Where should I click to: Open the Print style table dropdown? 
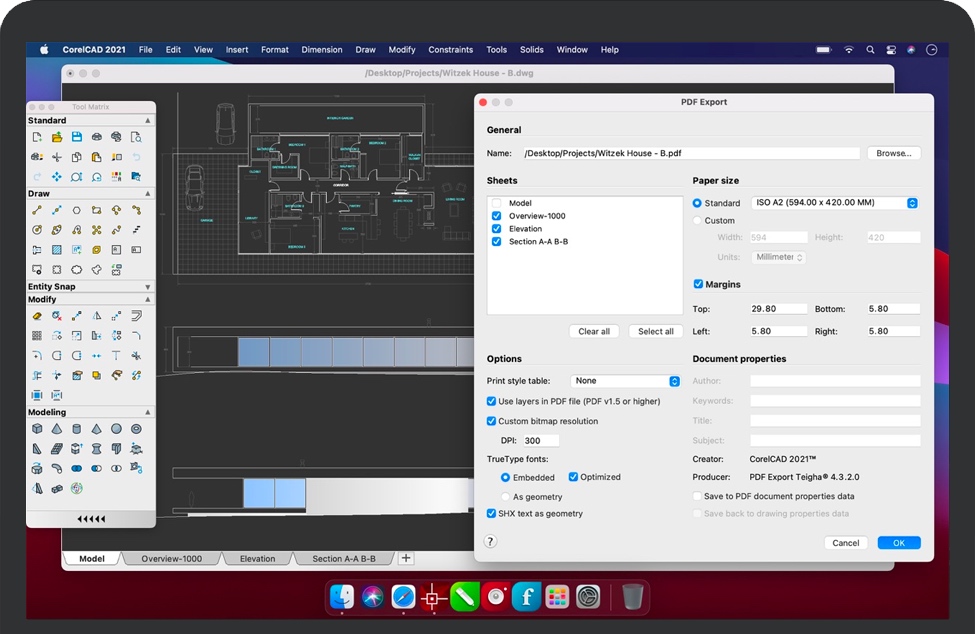pos(625,381)
